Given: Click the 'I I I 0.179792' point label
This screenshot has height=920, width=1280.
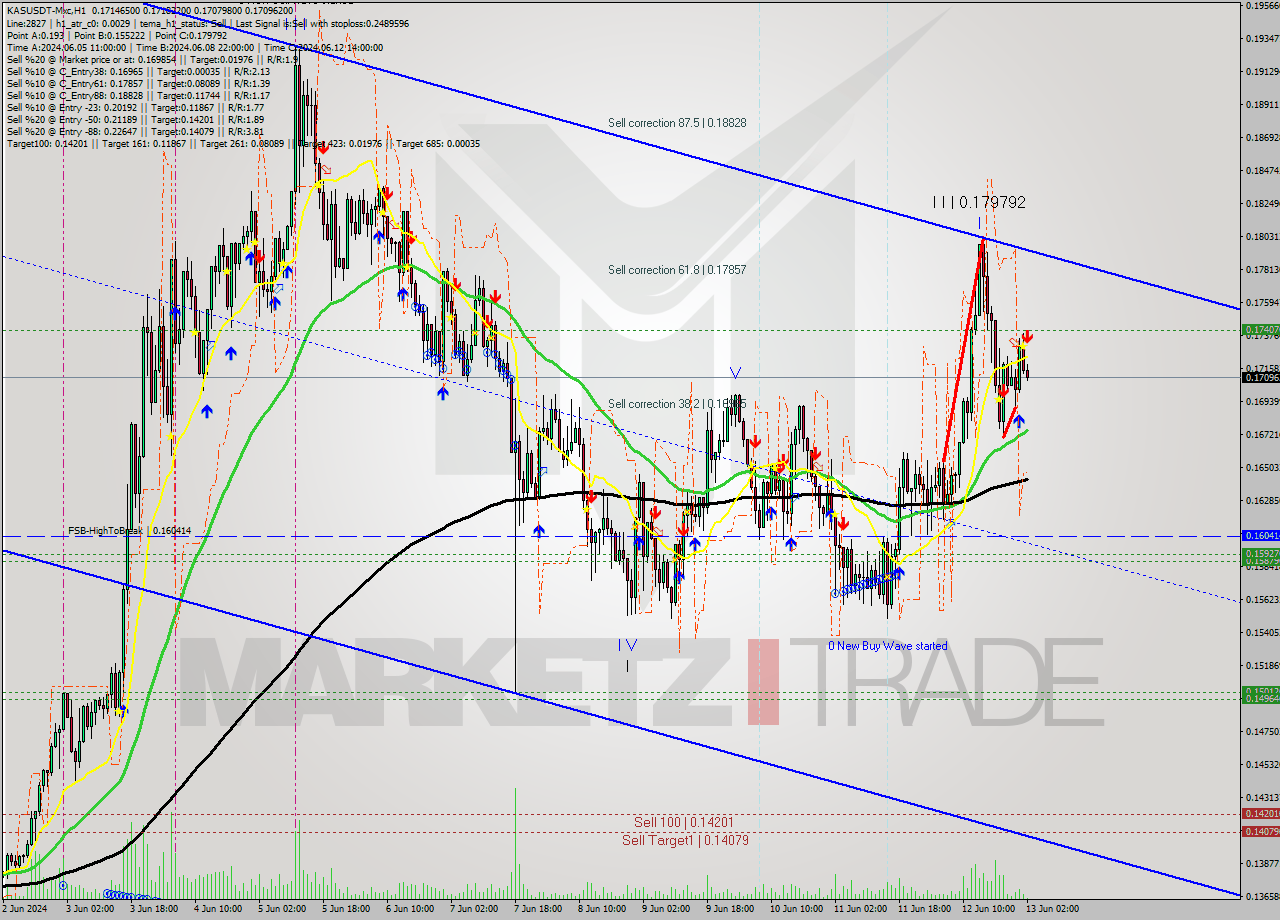Looking at the screenshot, I should tap(979, 202).
